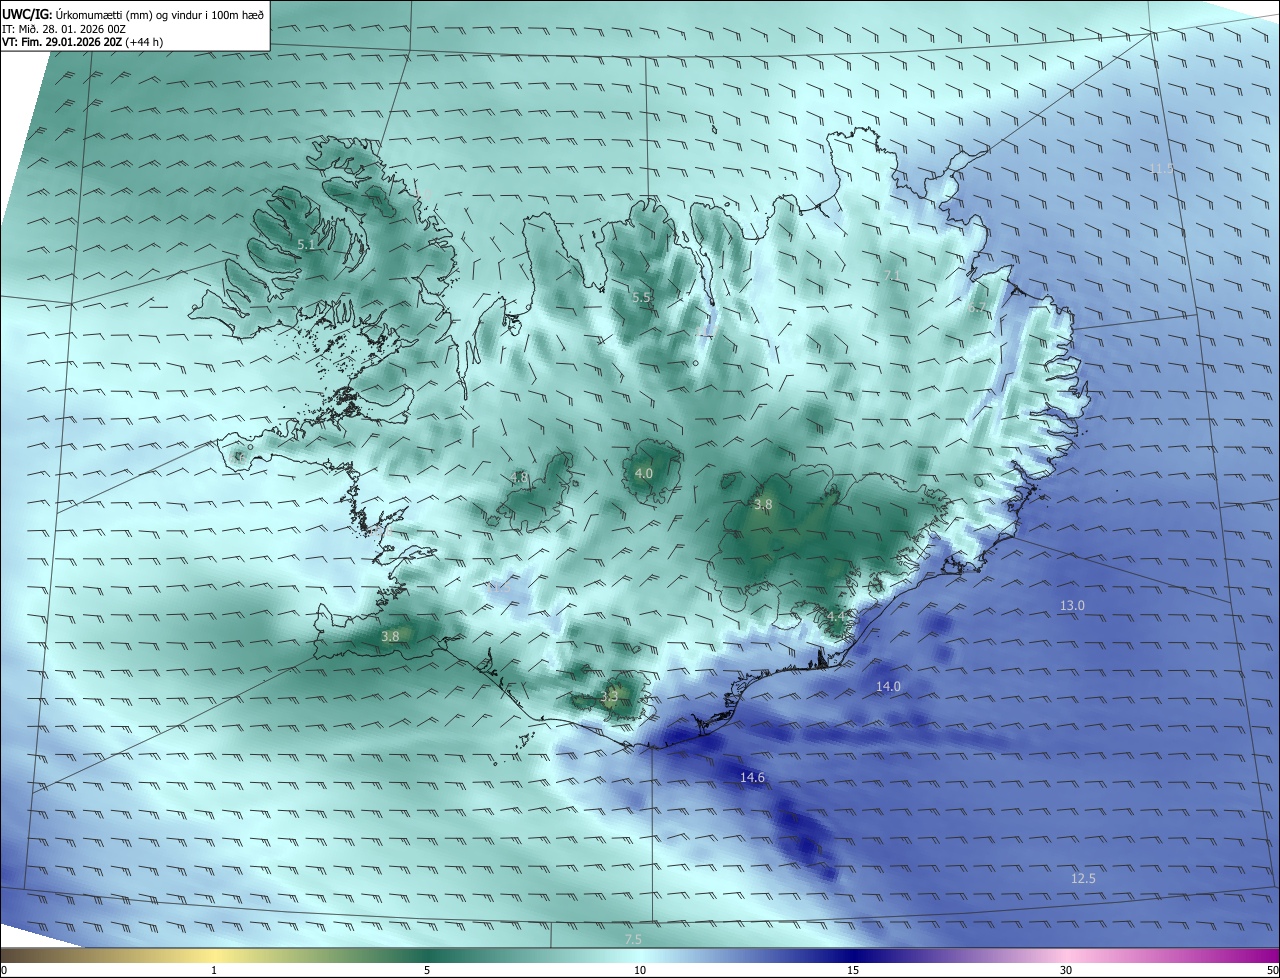Click the 3.8 value on the Vatnajökull glacier
Image resolution: width=1280 pixels, height=978 pixels.
(x=763, y=505)
